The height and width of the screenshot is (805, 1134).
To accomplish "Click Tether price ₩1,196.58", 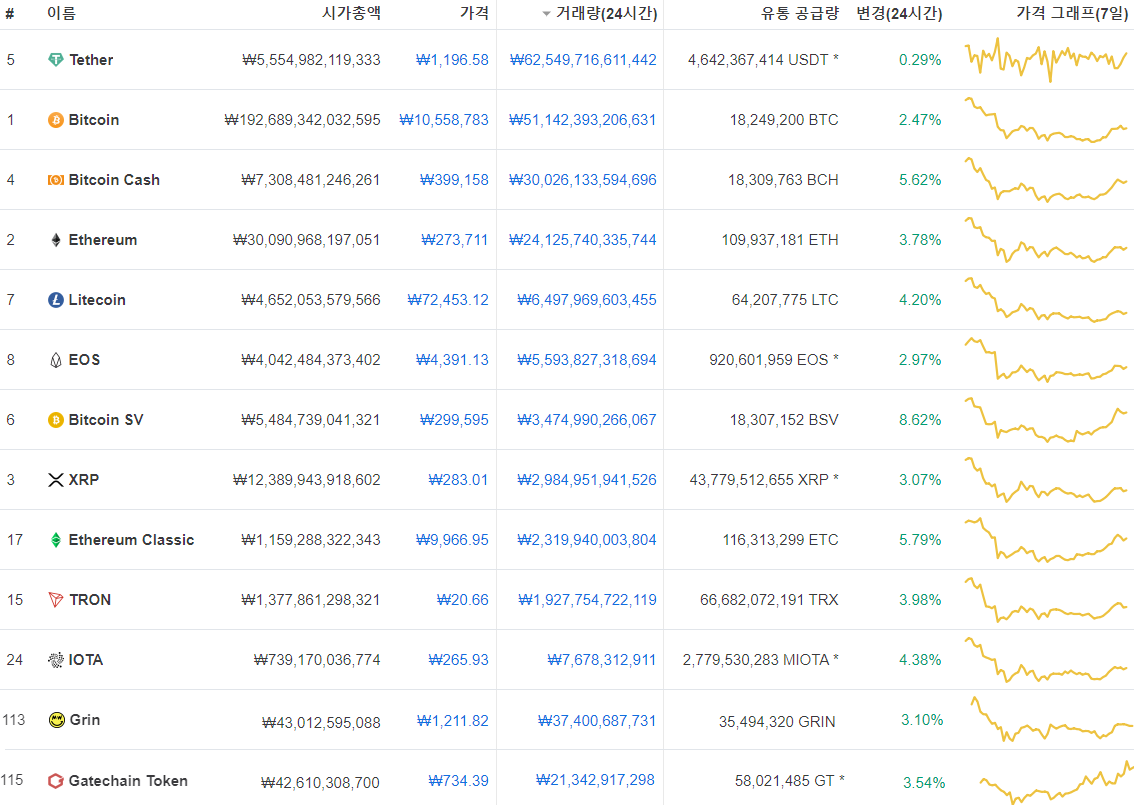I will point(452,60).
